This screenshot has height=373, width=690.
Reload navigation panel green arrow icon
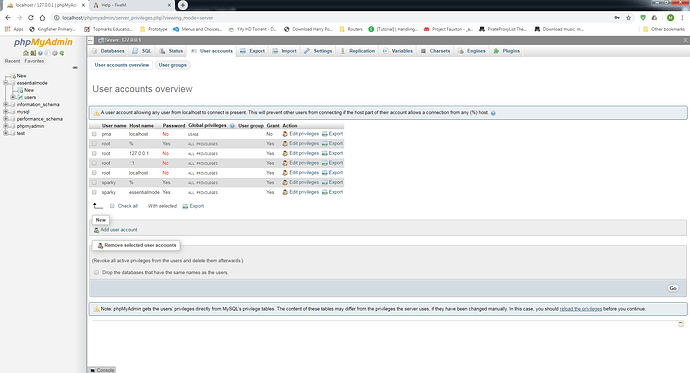click(x=62, y=53)
